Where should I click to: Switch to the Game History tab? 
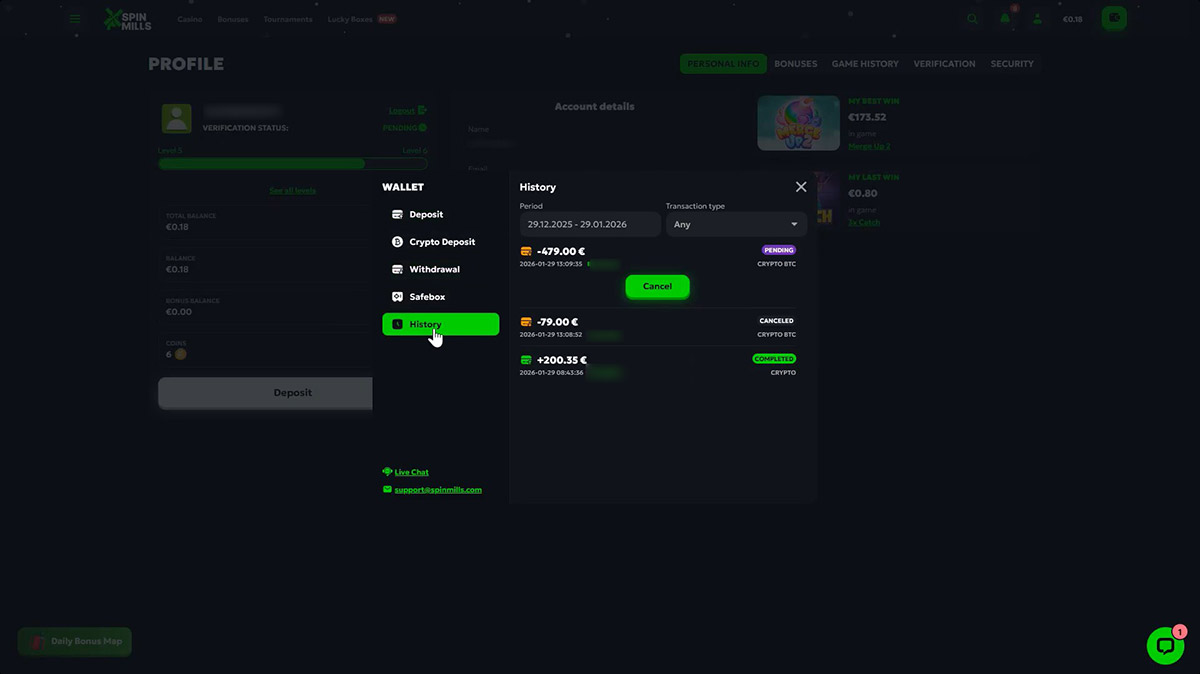[x=865, y=64]
